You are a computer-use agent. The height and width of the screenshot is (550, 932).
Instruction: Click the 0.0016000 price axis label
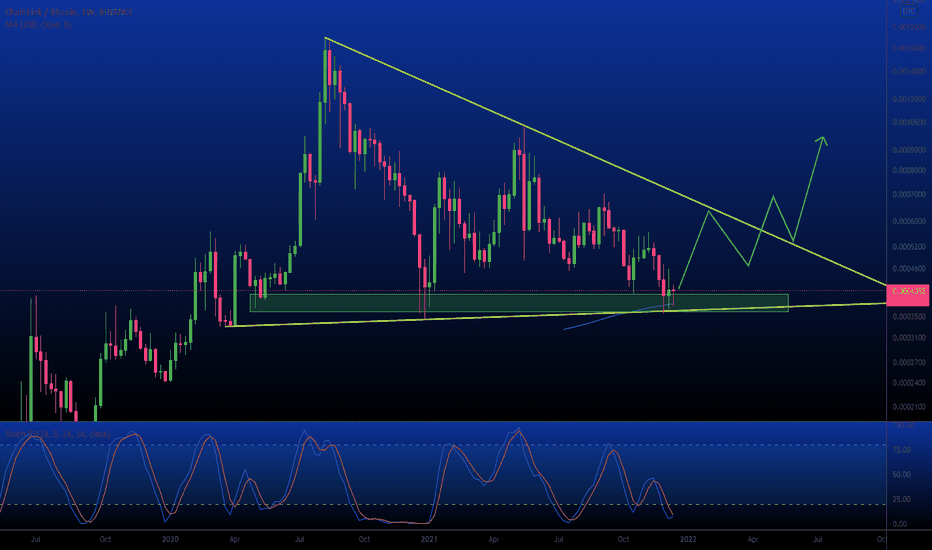coord(909,48)
